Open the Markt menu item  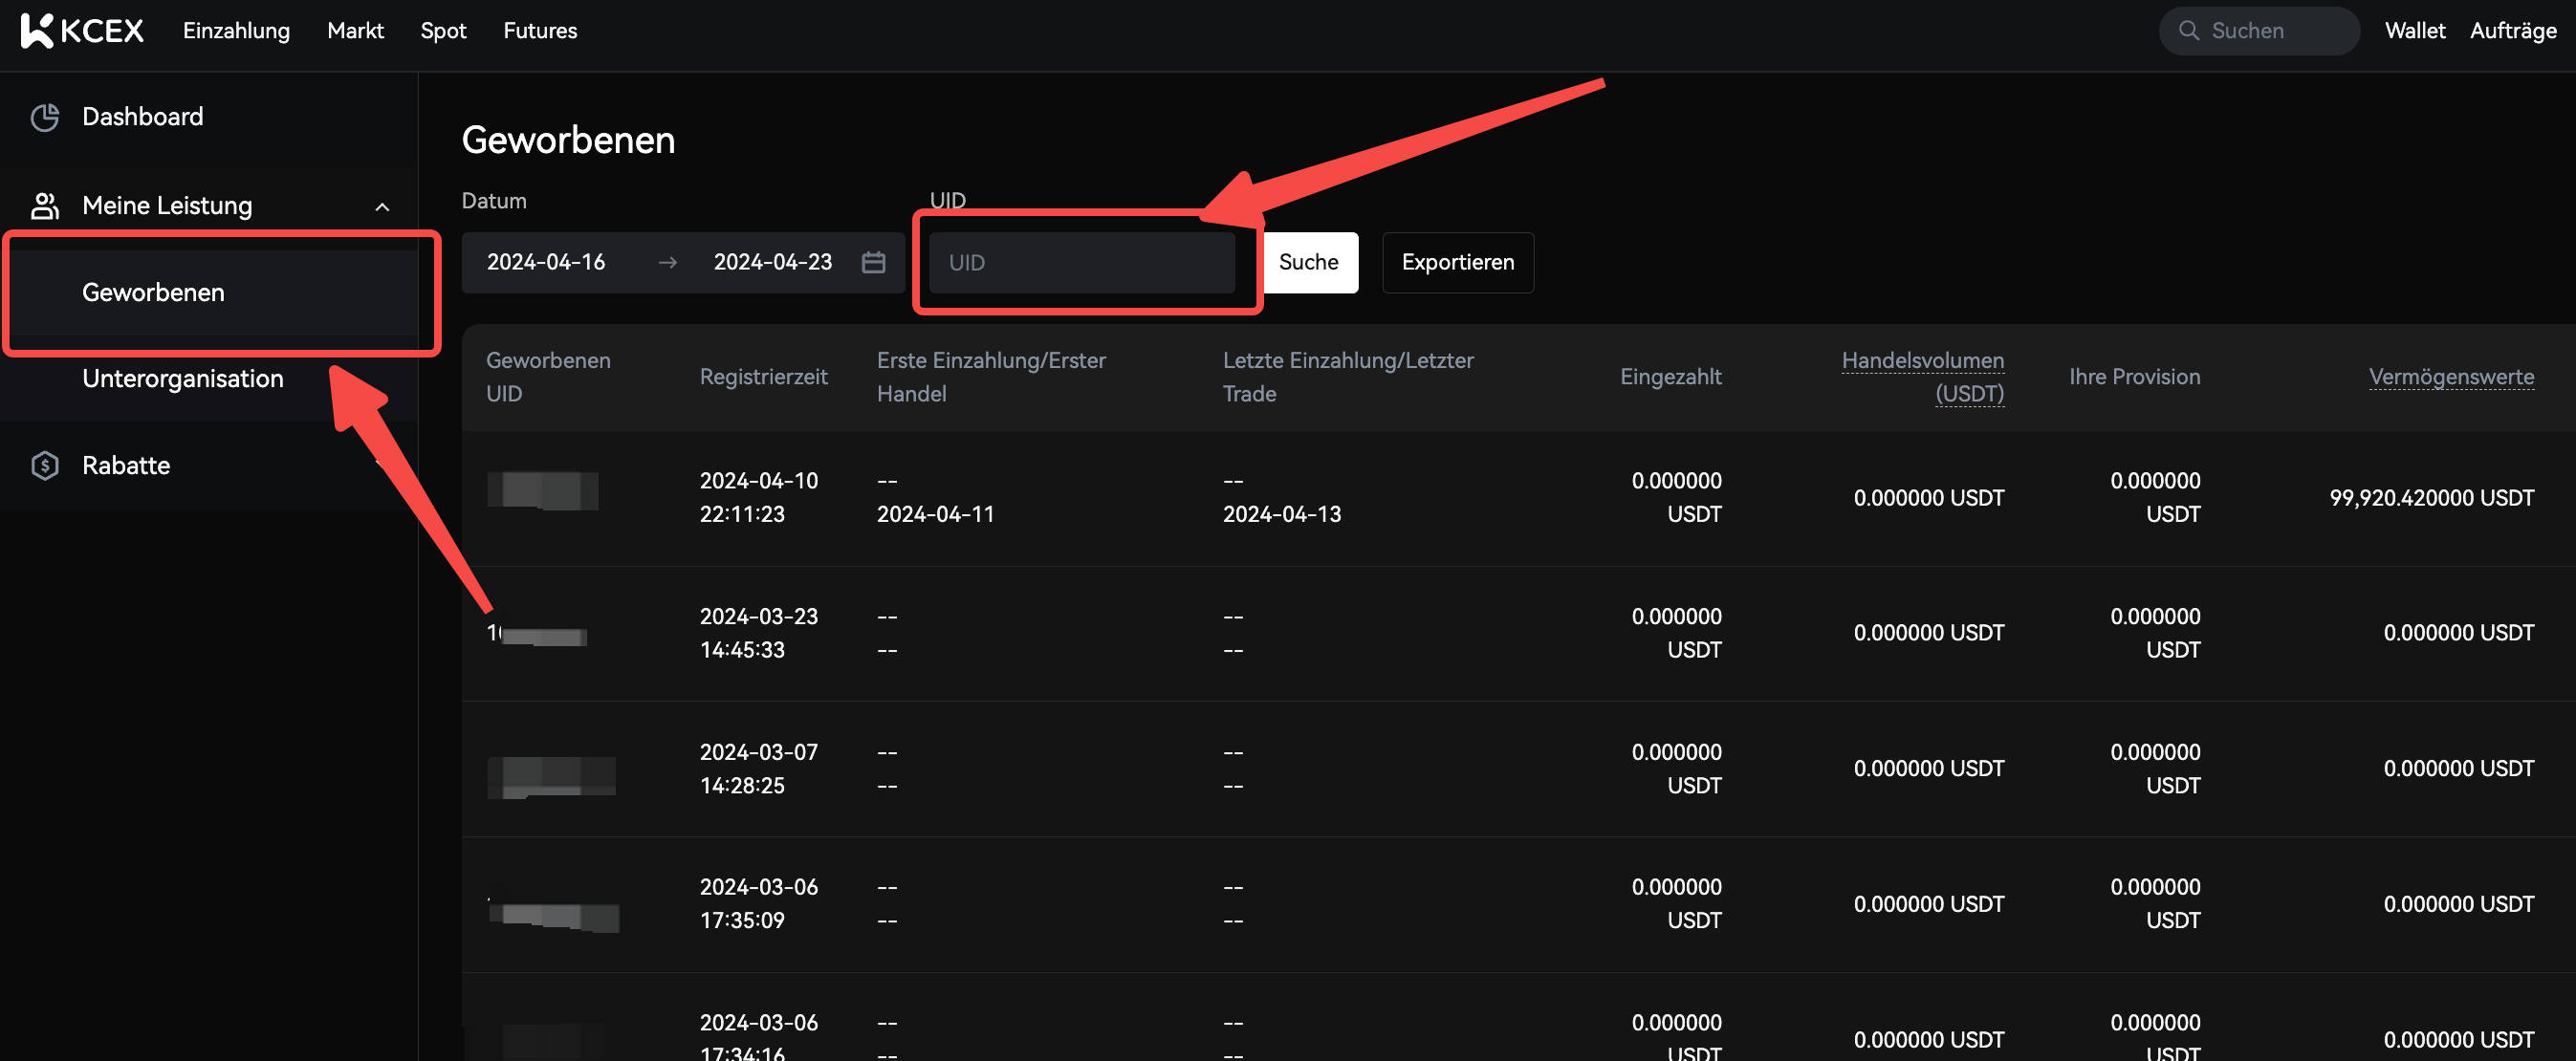tap(355, 31)
